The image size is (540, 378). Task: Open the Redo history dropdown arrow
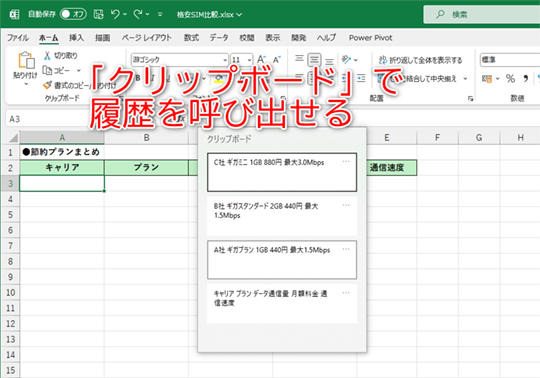[x=147, y=14]
